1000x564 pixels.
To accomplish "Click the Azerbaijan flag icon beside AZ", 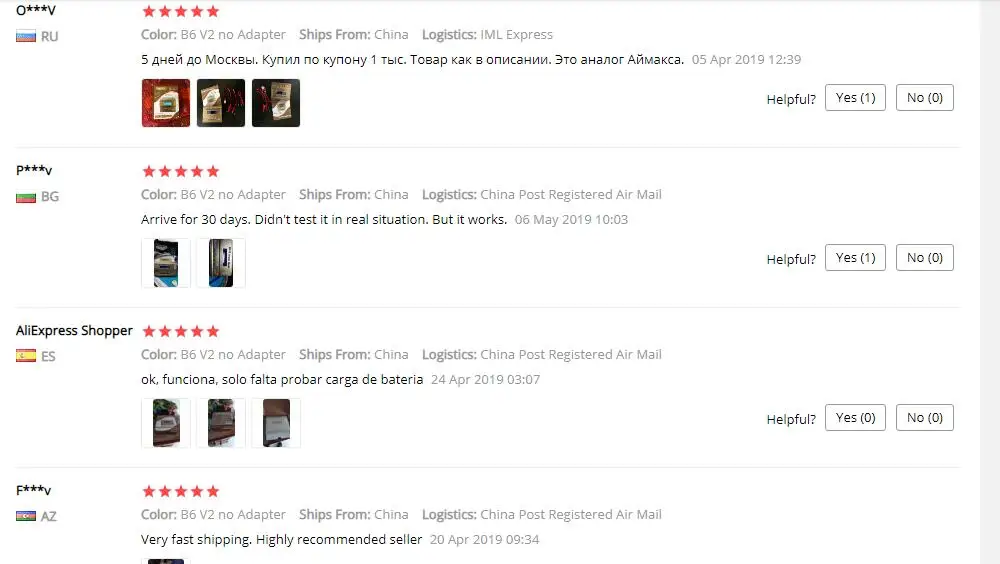I will [26, 516].
